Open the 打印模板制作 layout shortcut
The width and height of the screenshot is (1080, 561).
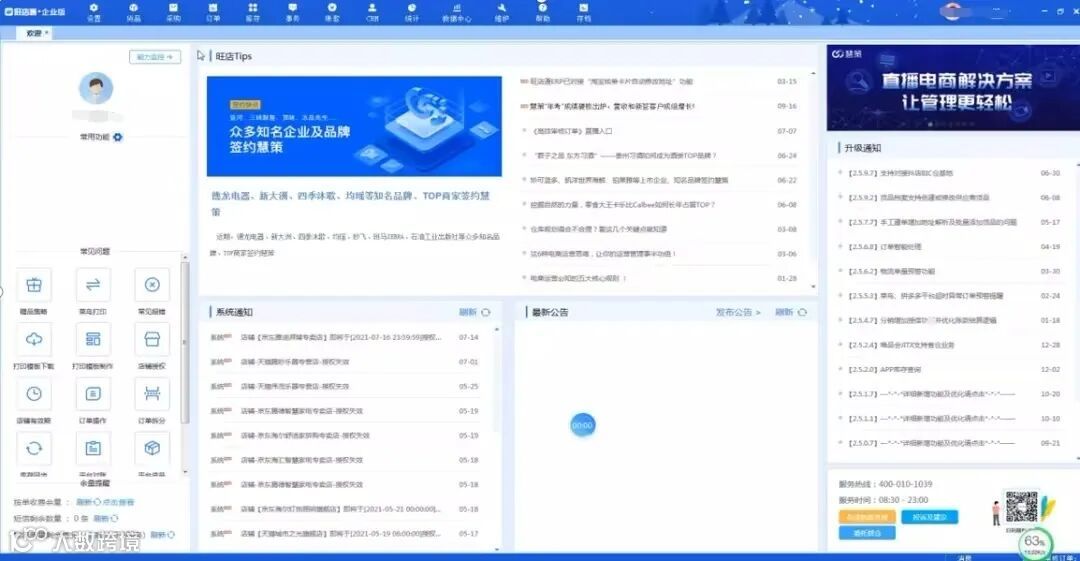coord(93,339)
